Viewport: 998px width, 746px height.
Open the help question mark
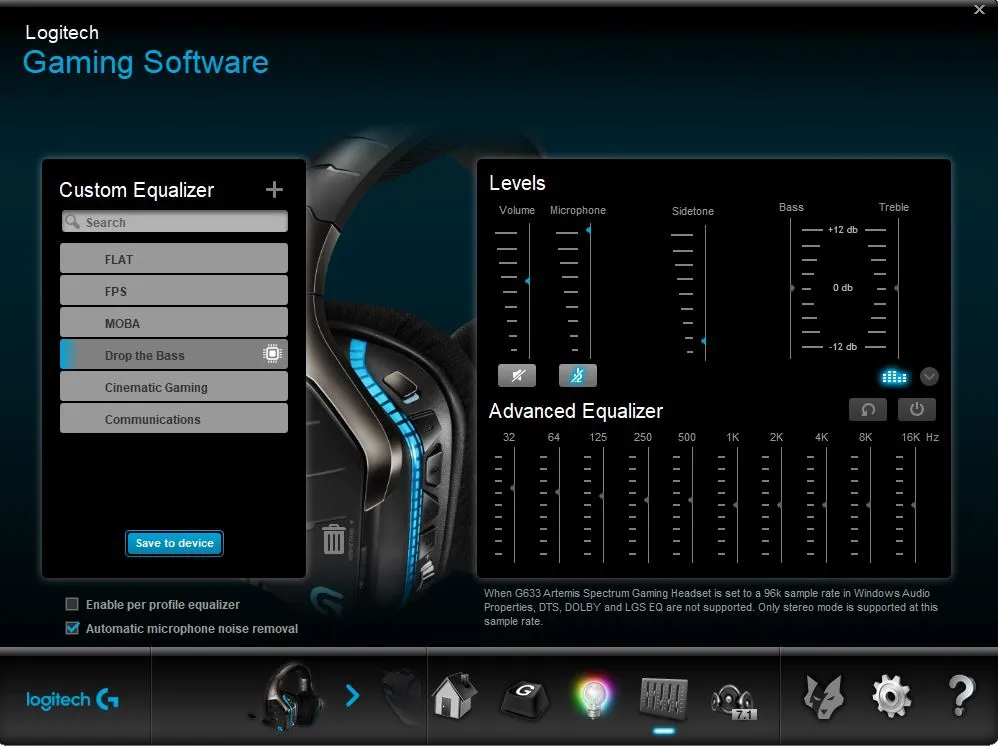coord(961,696)
